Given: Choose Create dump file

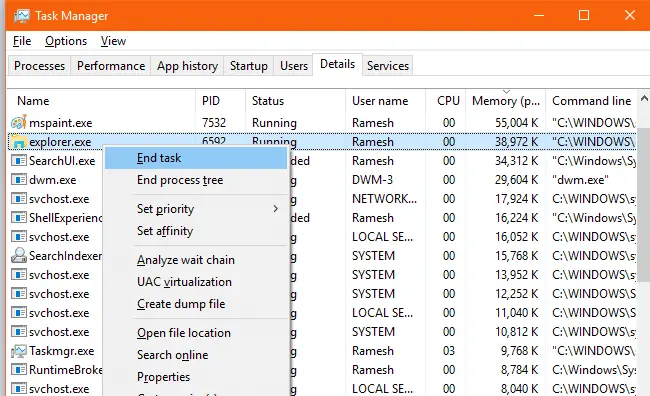Looking at the screenshot, I should point(196,304).
